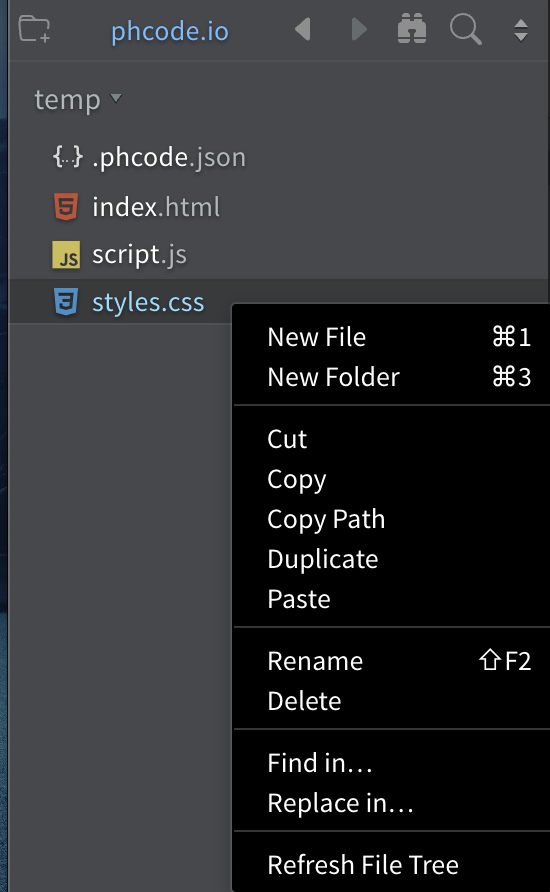The width and height of the screenshot is (550, 892).
Task: Click the up-down split view arrows icon
Action: (x=521, y=30)
